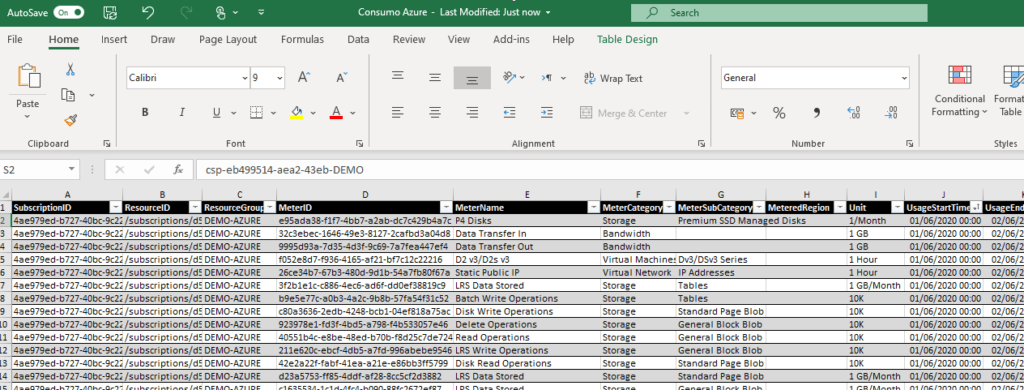Image resolution: width=1024 pixels, height=390 pixels.
Task: Open the Review tab
Action: point(409,39)
